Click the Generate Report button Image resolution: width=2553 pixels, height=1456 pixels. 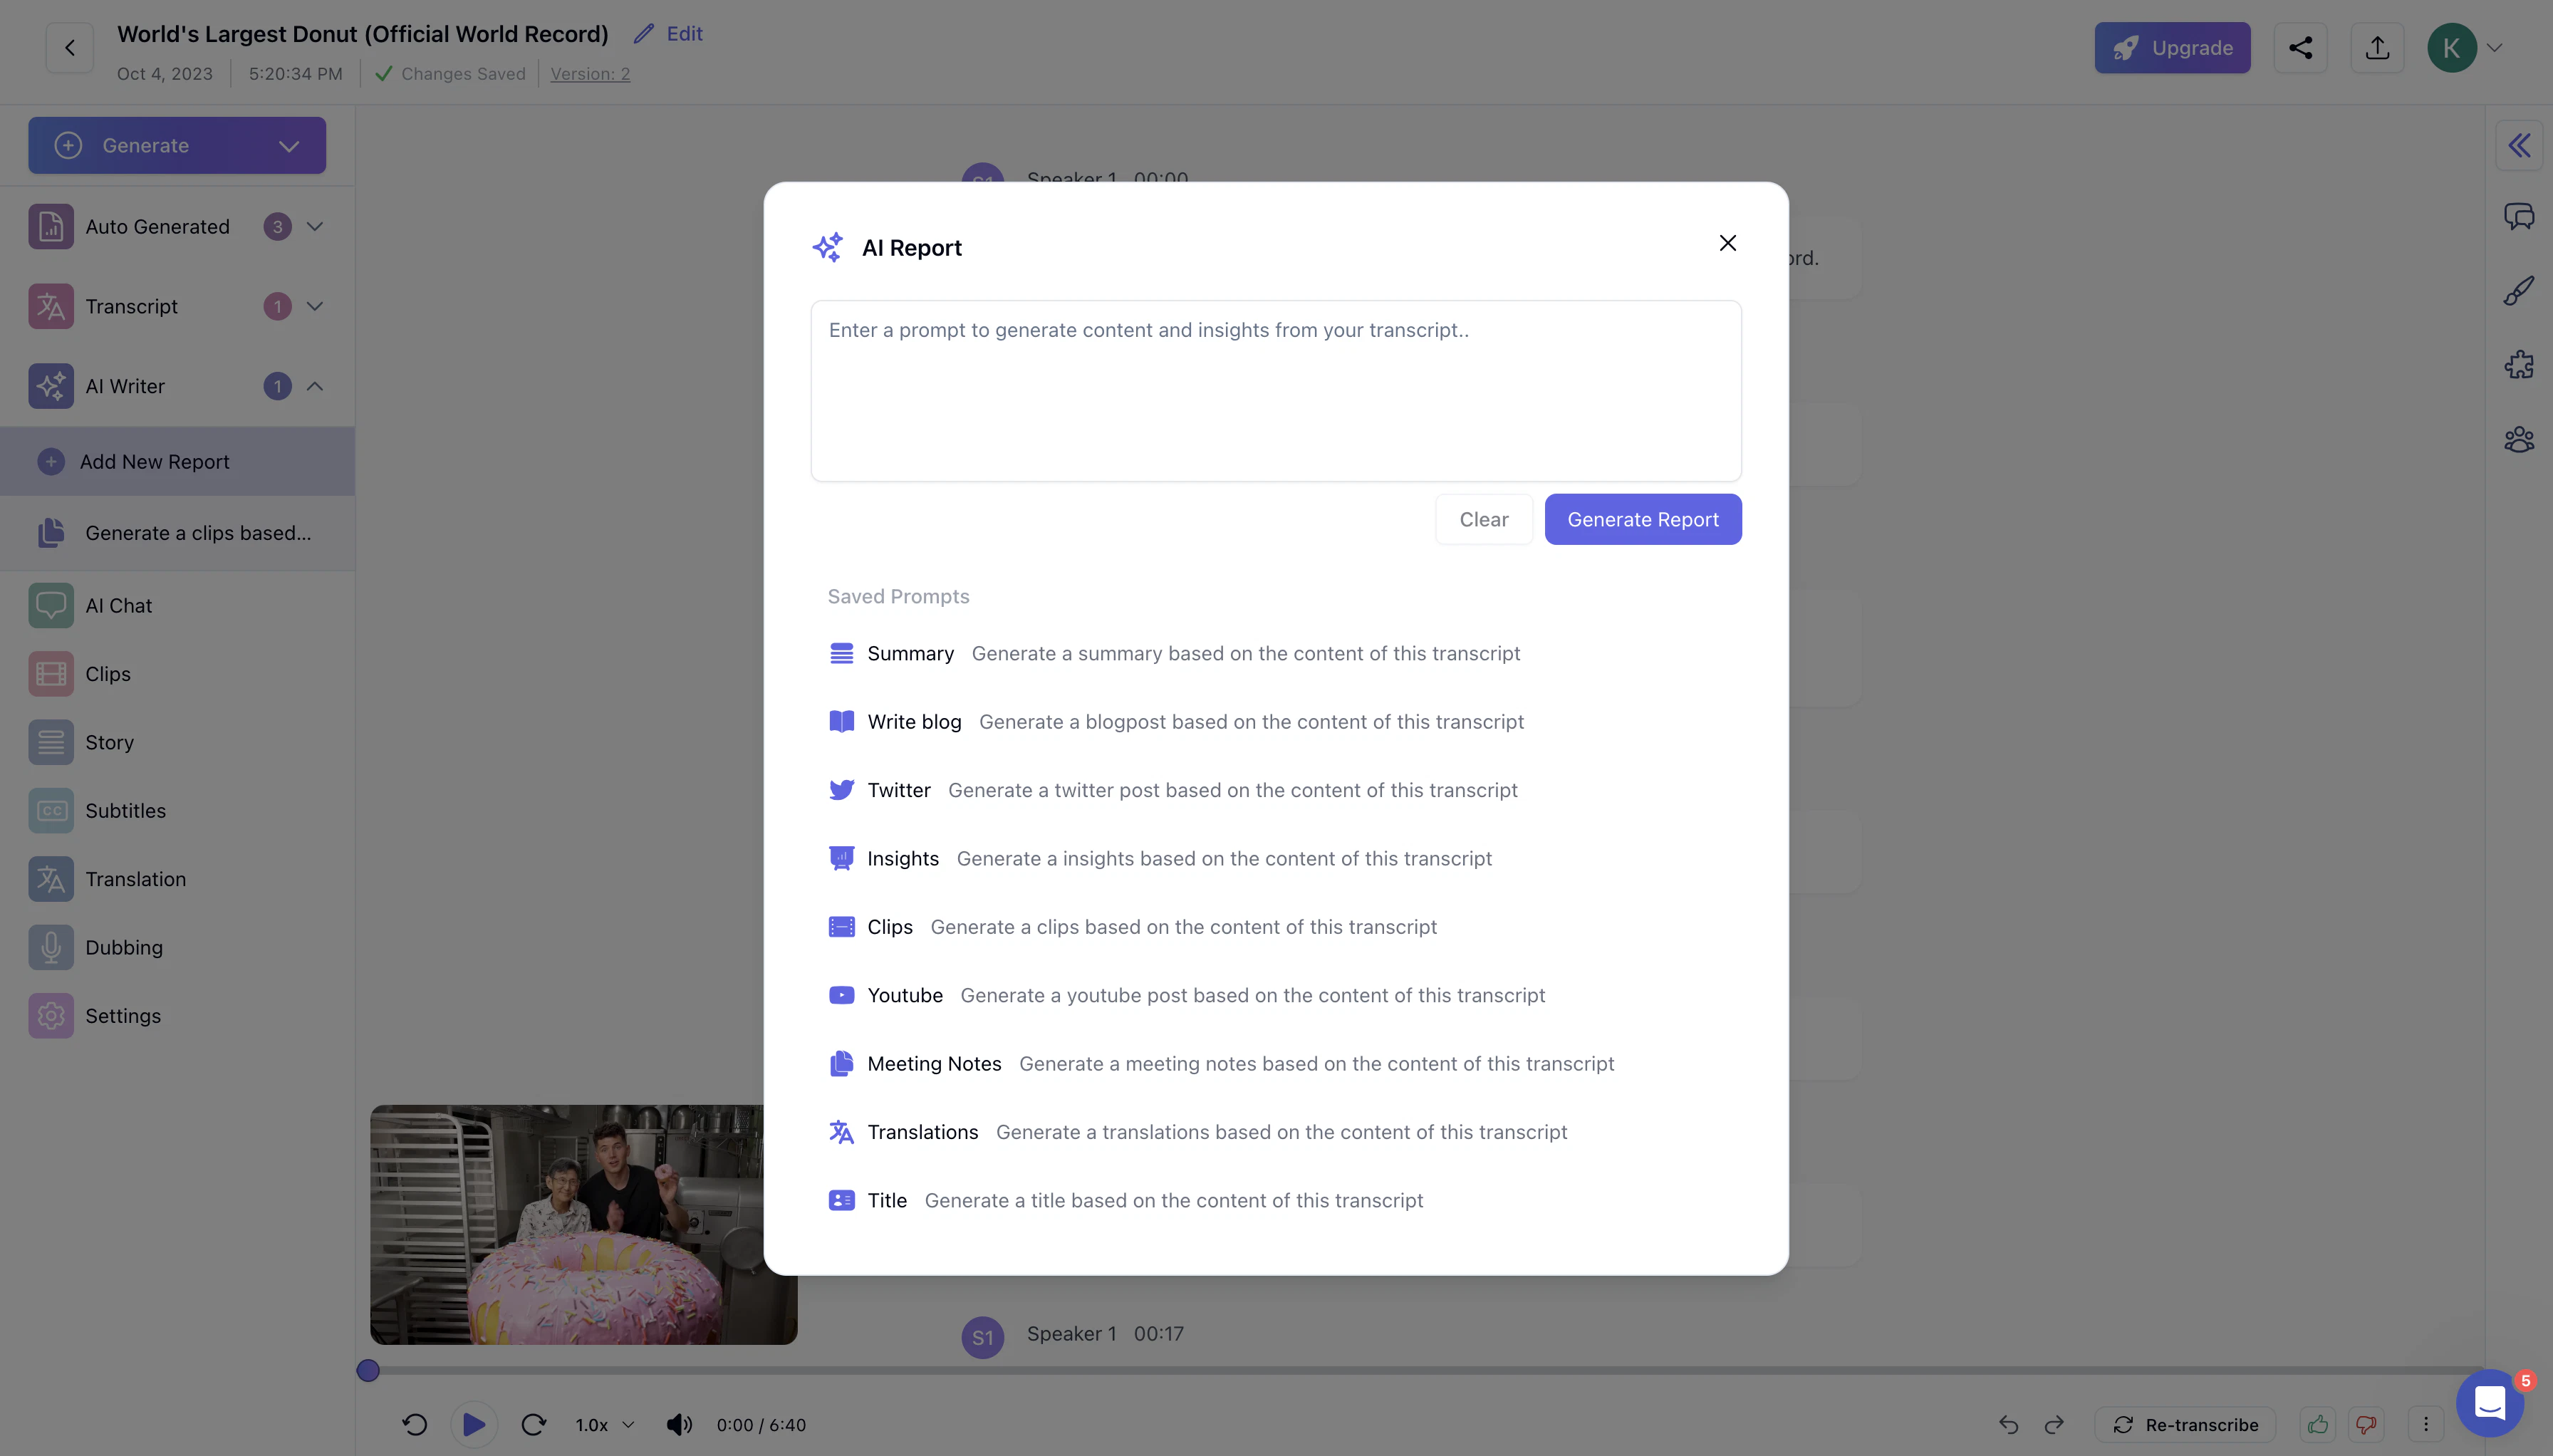[1641, 519]
